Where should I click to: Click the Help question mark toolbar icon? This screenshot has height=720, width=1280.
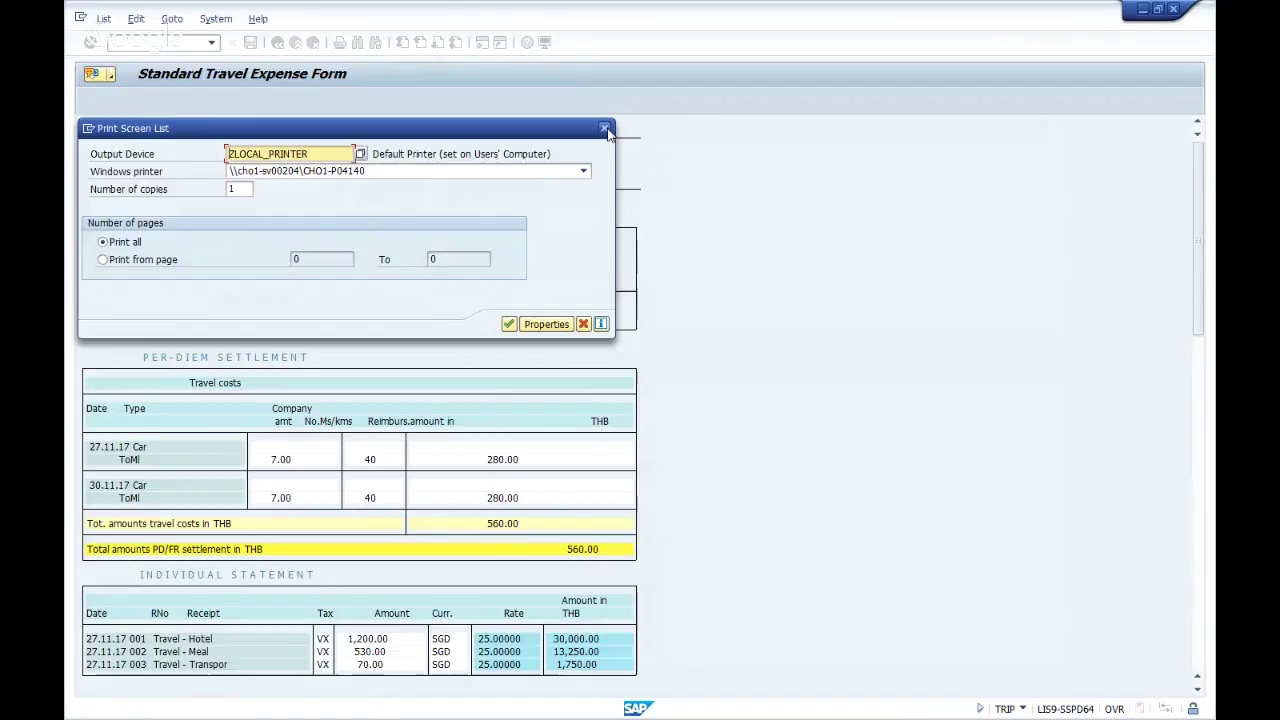(x=527, y=42)
